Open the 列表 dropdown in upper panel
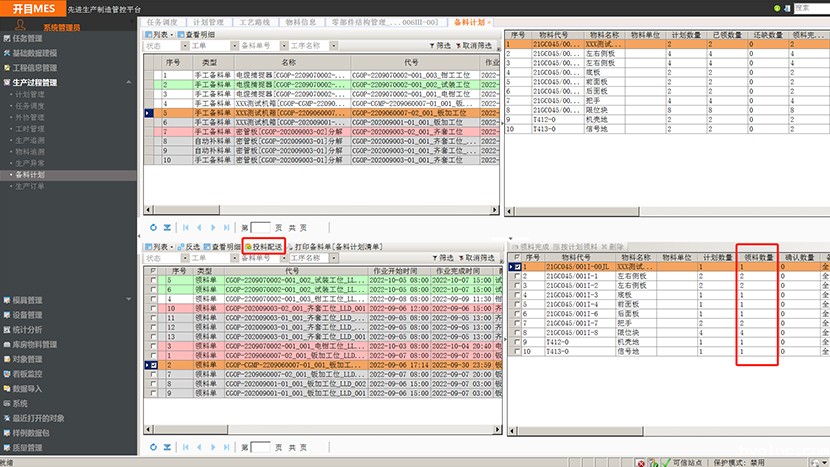Image resolution: width=830 pixels, height=467 pixels. pos(157,34)
